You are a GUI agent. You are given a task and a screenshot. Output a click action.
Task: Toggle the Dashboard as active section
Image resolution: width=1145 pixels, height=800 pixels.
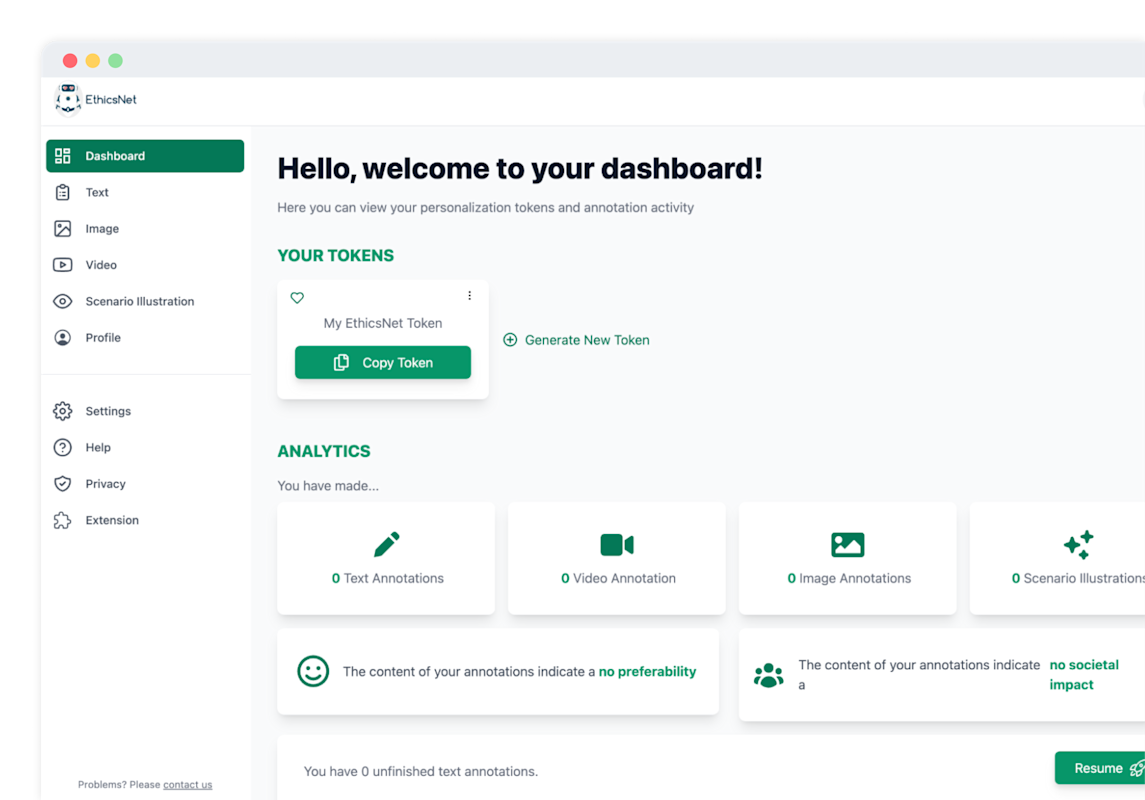115,156
